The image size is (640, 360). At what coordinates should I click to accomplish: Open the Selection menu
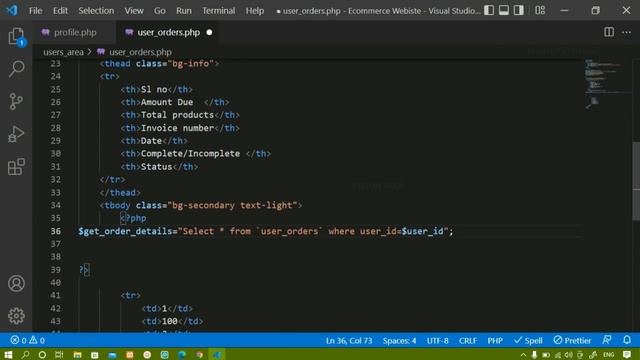tap(96, 11)
